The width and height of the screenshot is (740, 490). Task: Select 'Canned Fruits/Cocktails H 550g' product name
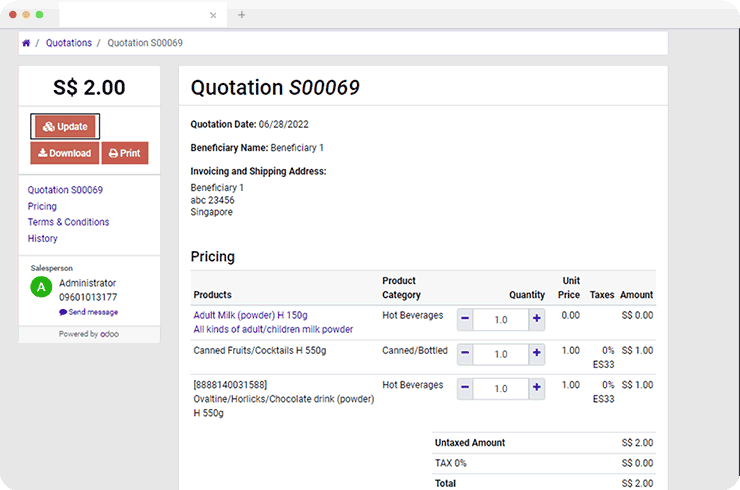pos(260,350)
